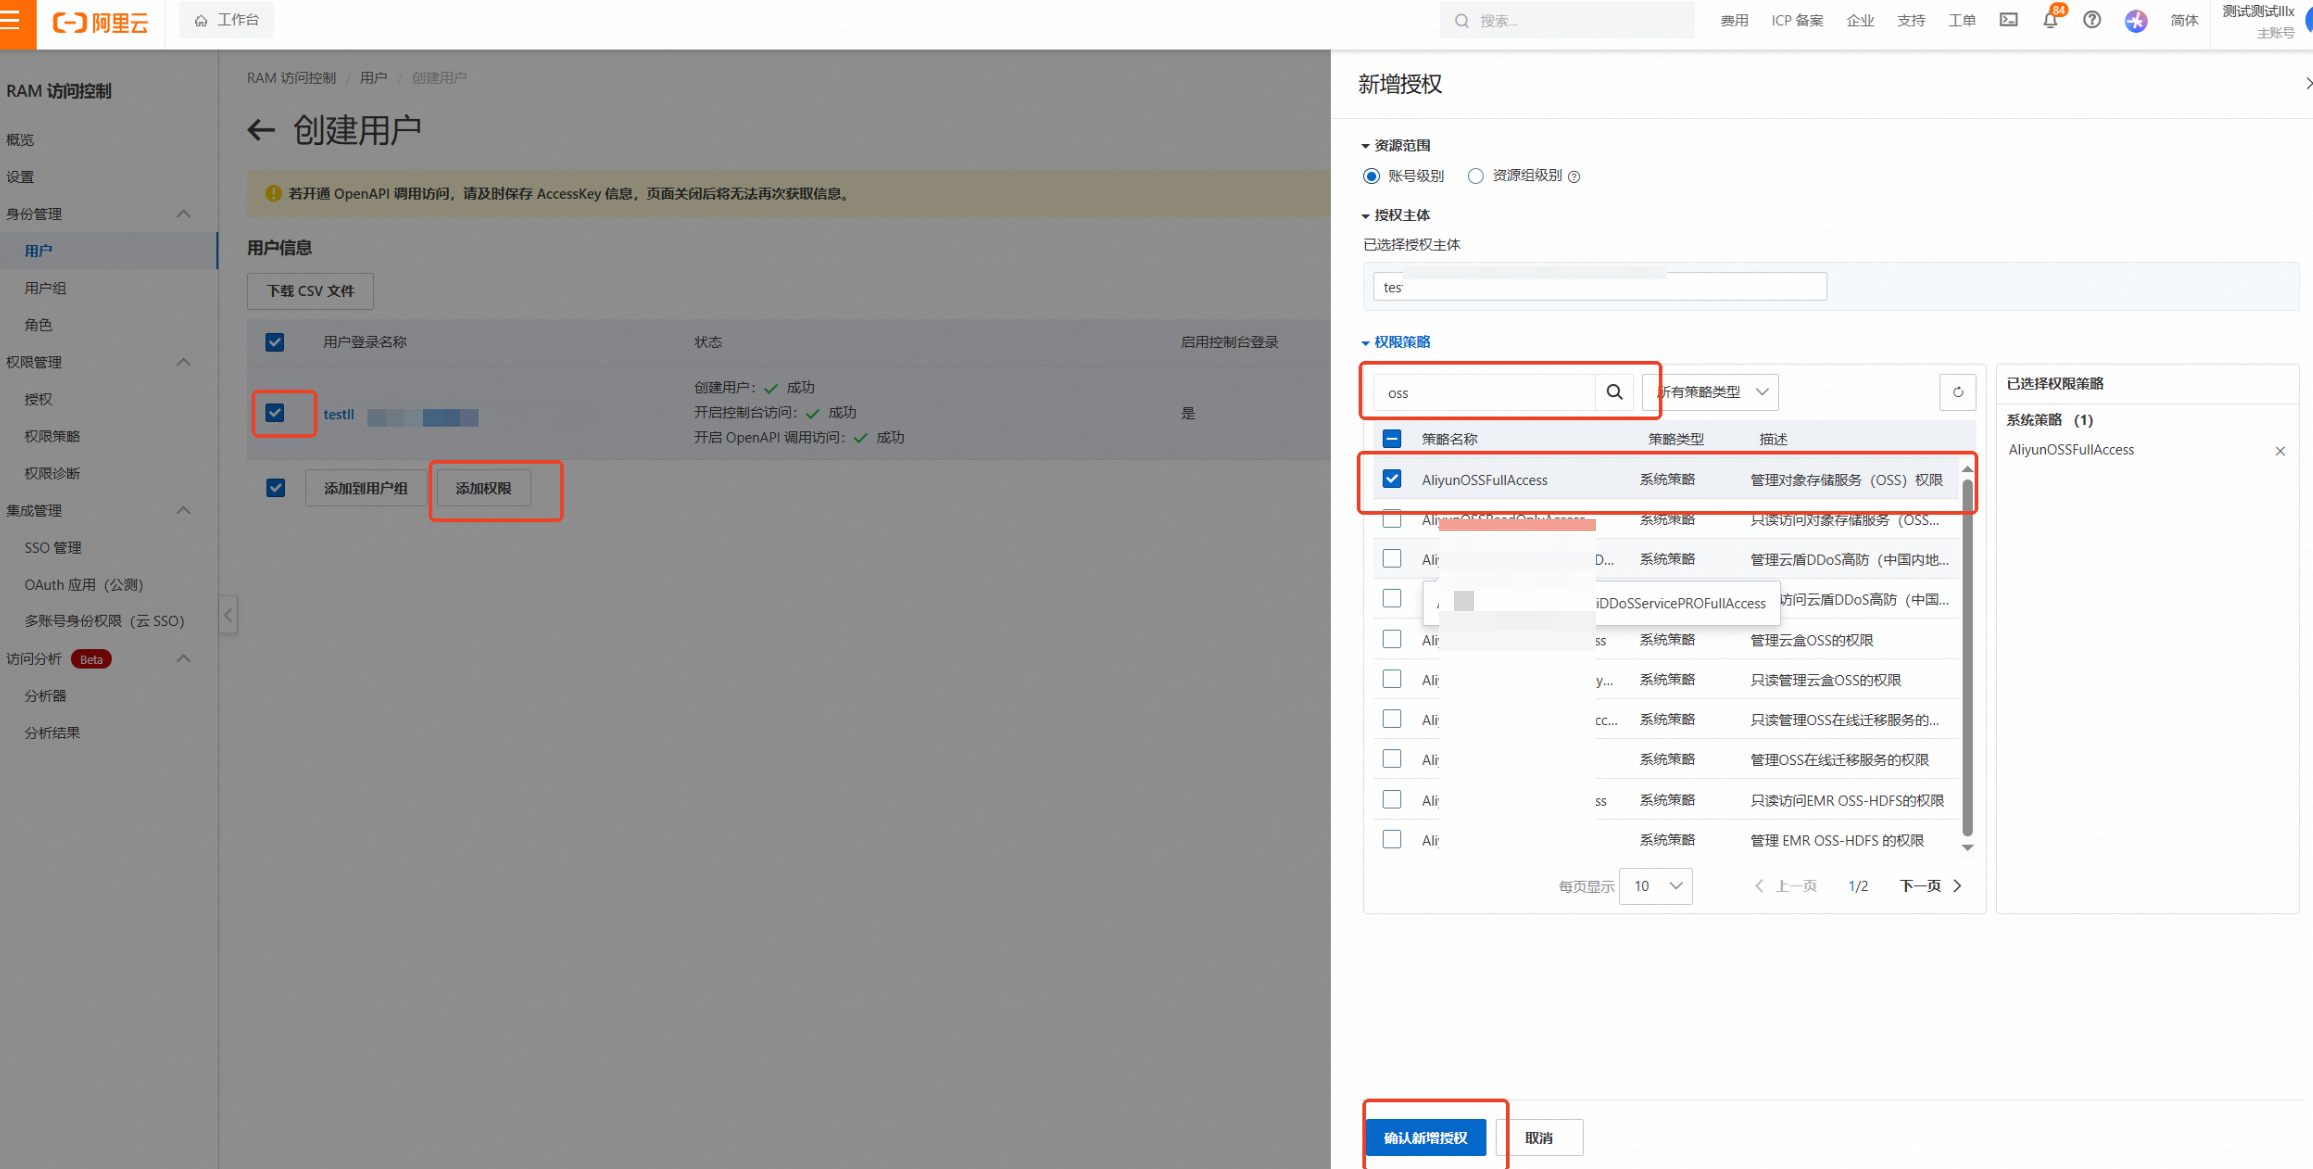Click the back arrow beside 创建用户
The height and width of the screenshot is (1169, 2313).
click(261, 130)
